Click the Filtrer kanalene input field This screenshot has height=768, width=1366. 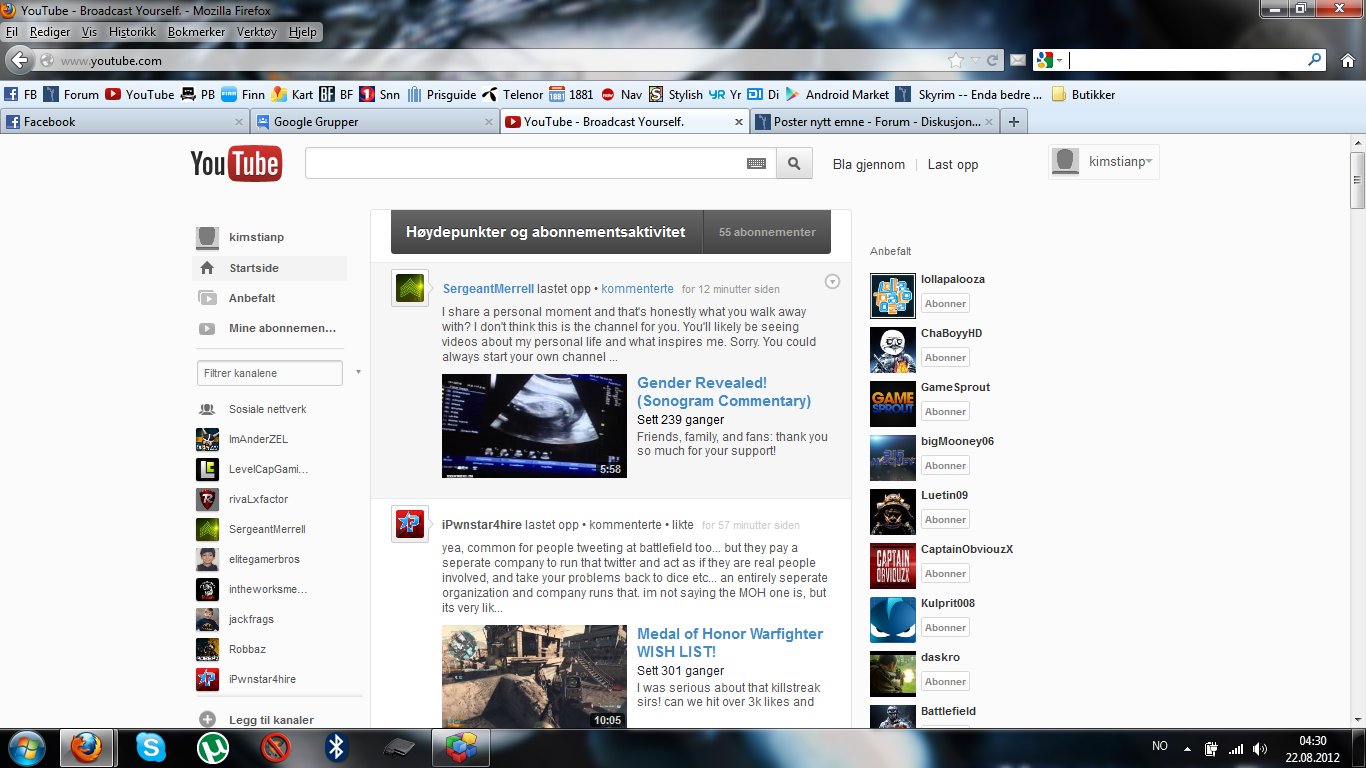point(270,373)
